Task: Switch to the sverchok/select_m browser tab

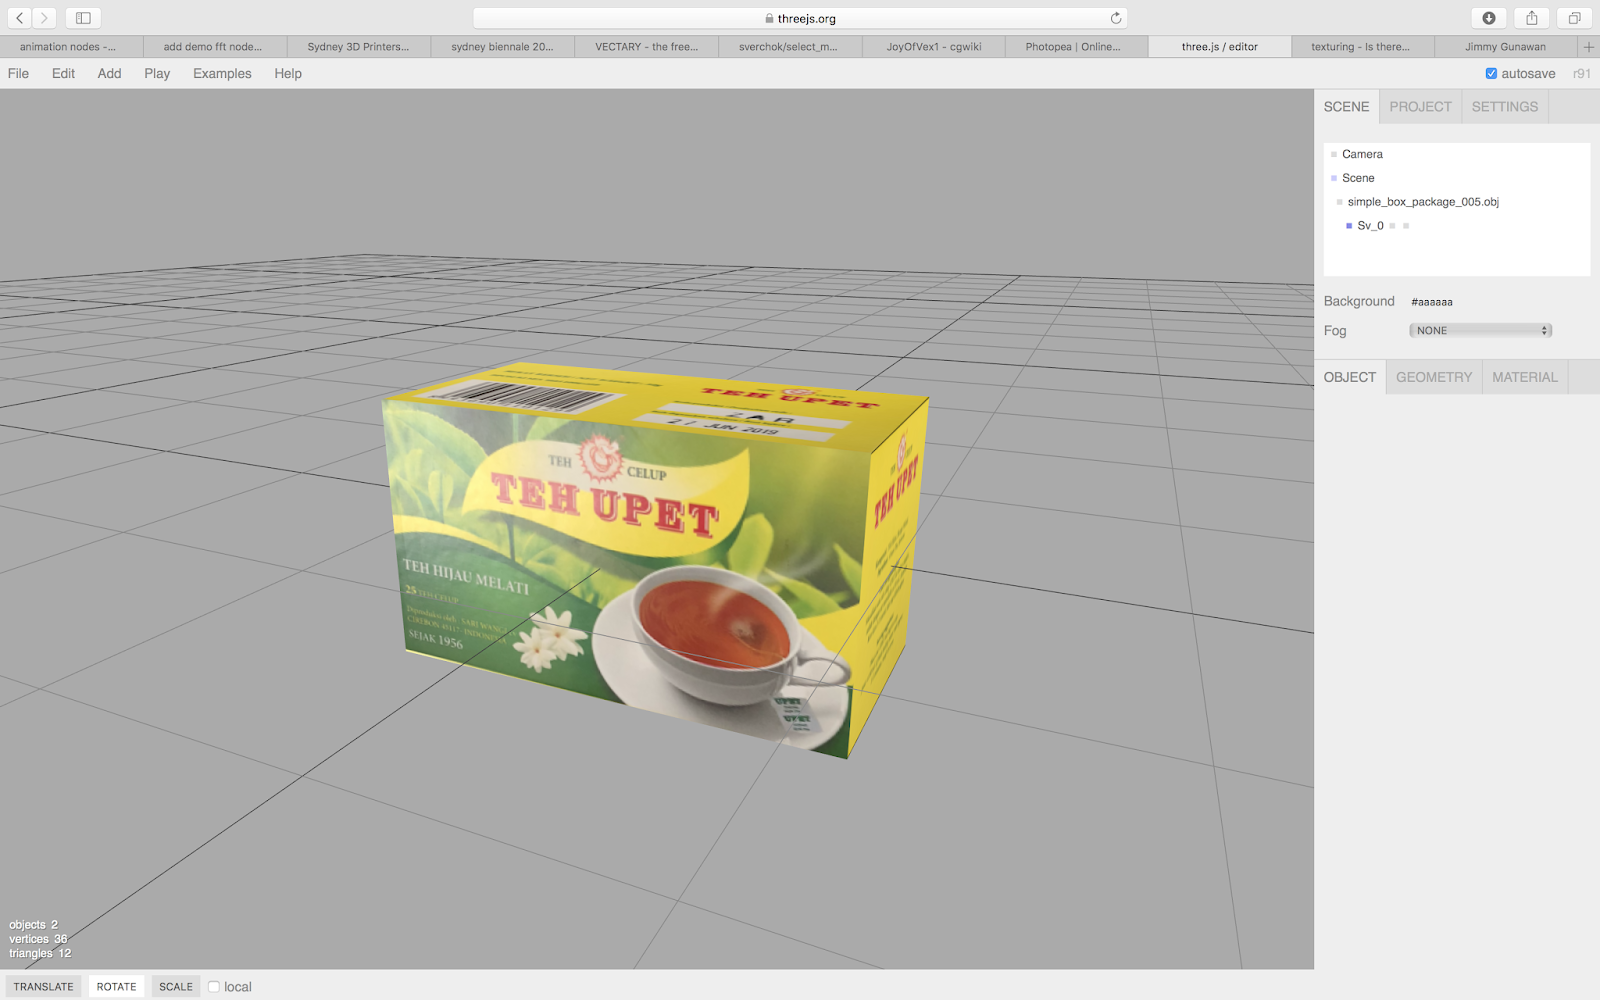Action: [x=790, y=47]
